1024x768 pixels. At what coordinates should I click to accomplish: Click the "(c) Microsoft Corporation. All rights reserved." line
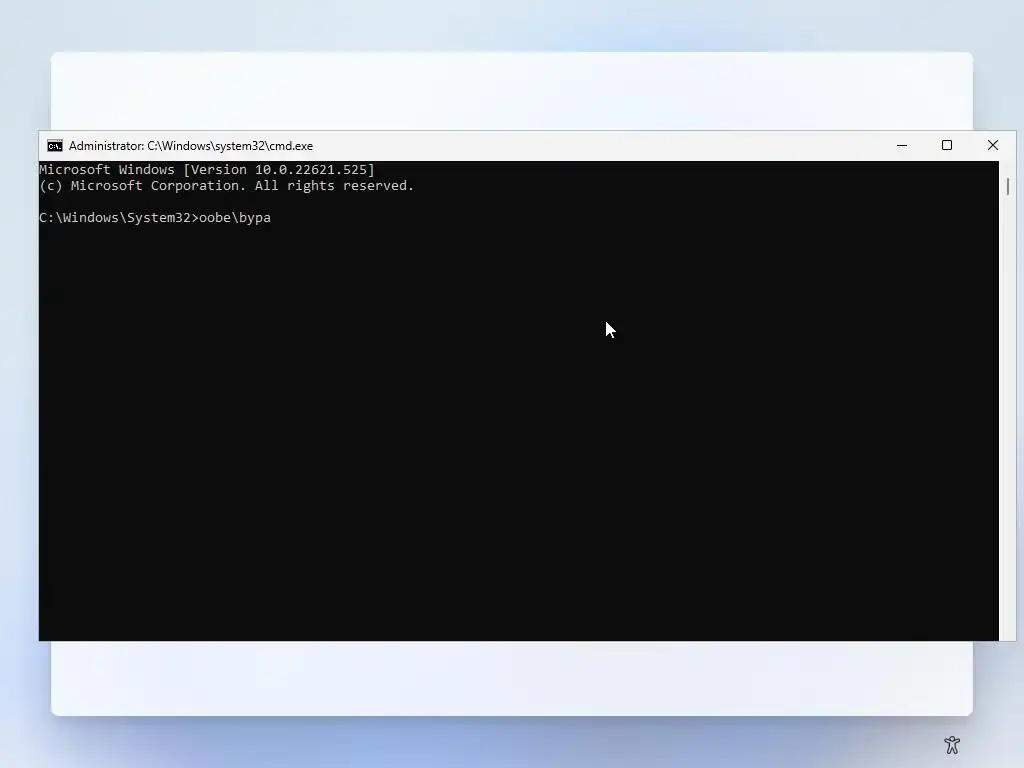click(x=227, y=186)
